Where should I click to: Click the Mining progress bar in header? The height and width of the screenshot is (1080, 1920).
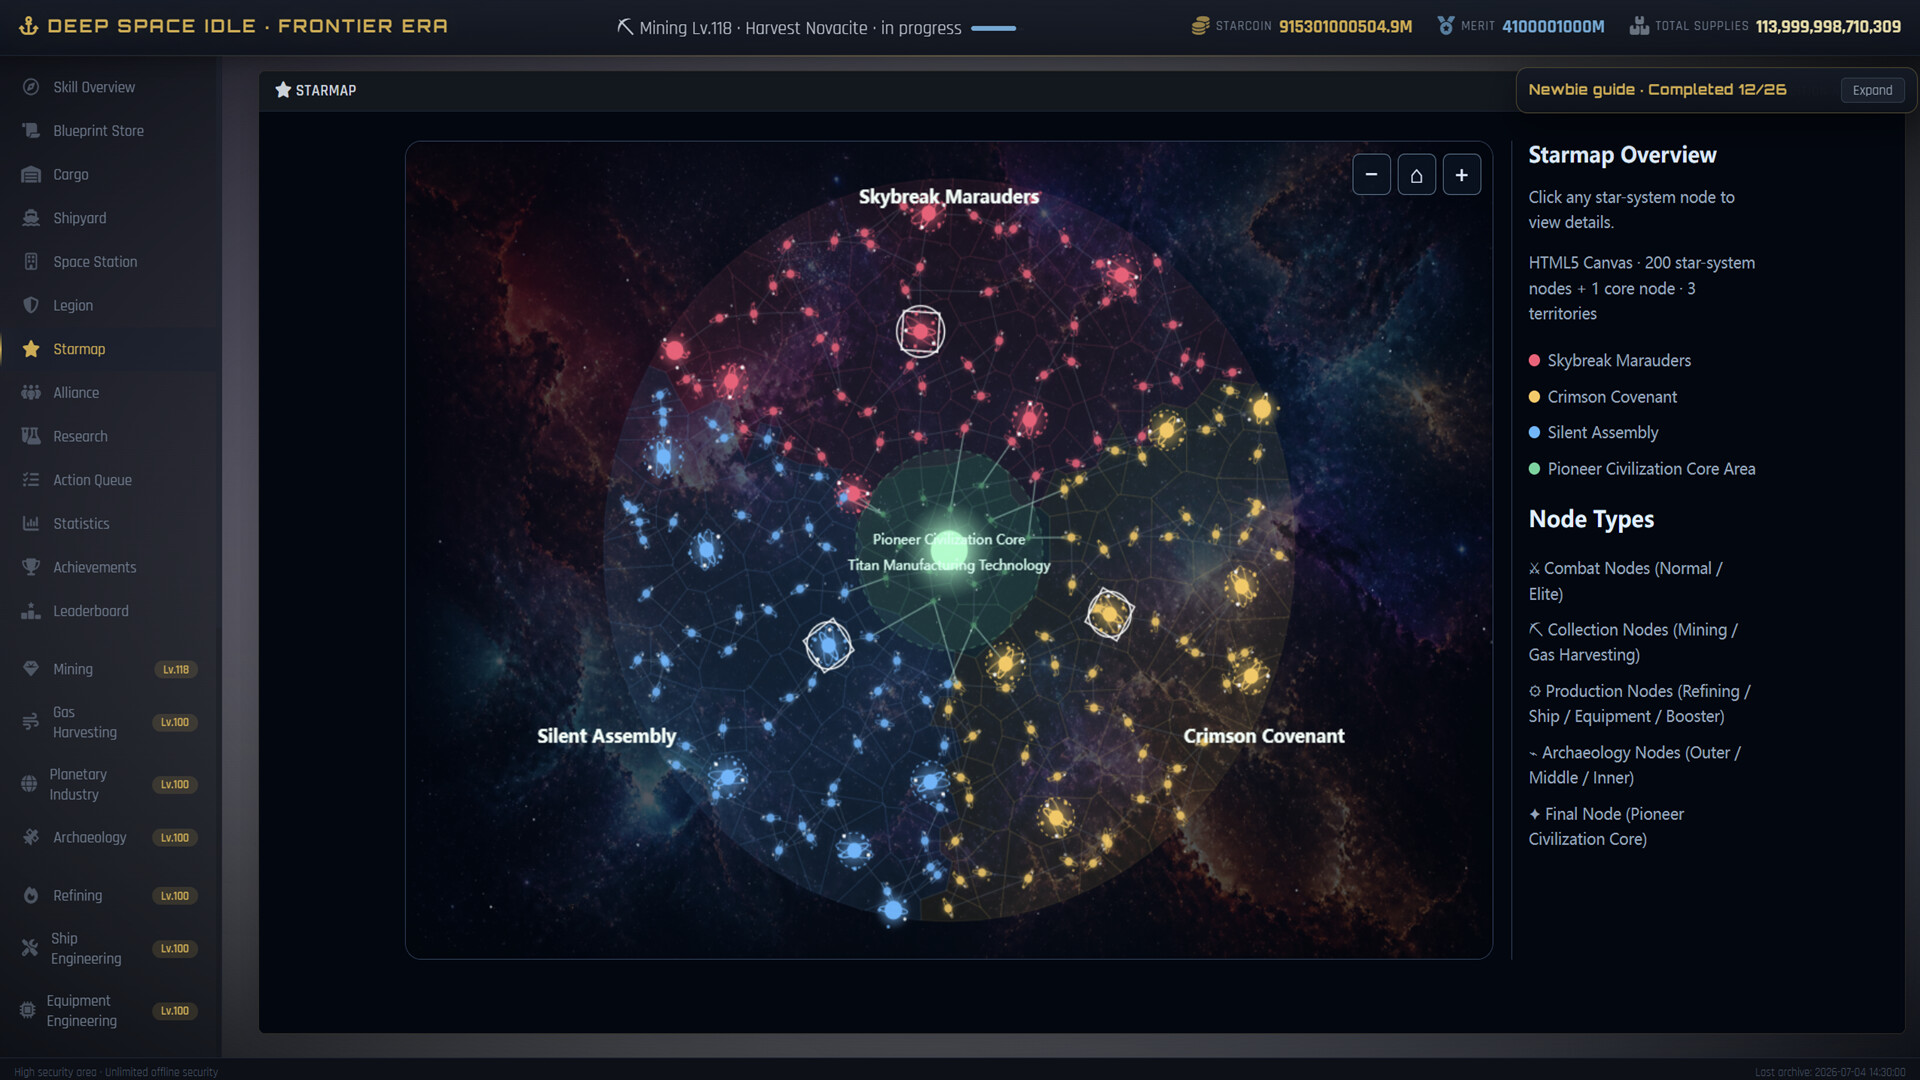pos(993,28)
